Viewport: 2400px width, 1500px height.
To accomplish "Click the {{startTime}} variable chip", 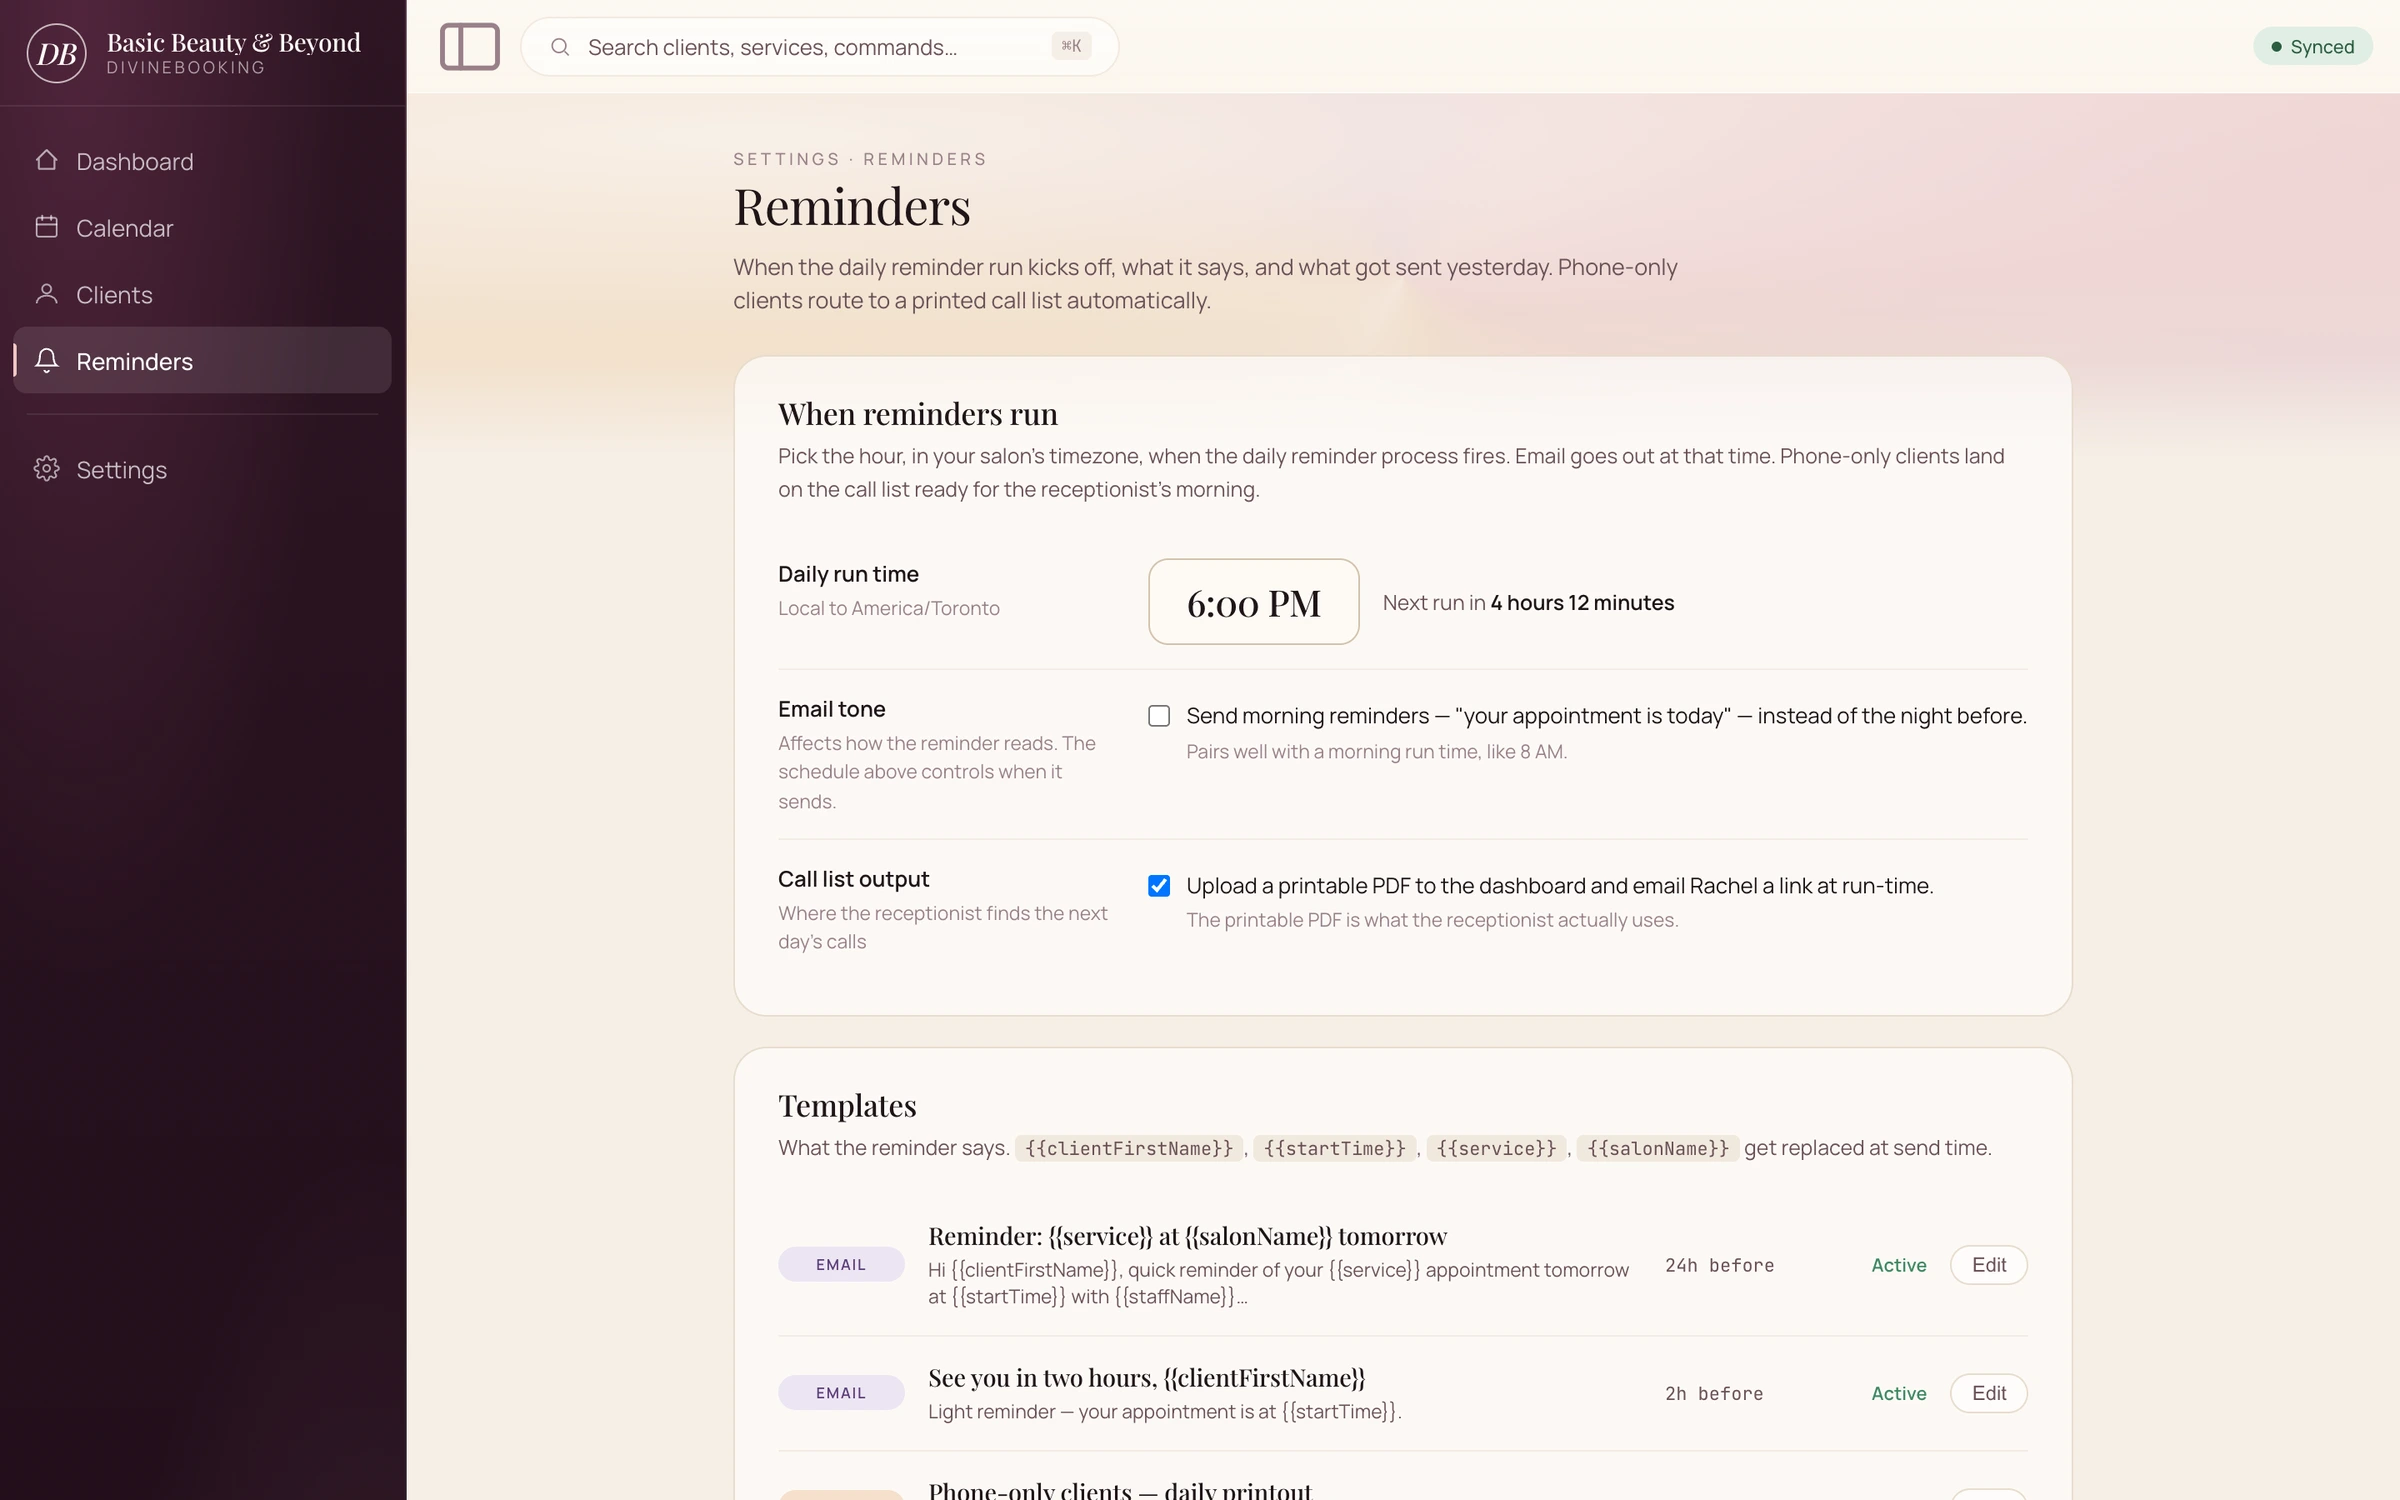I will click(x=1334, y=1148).
